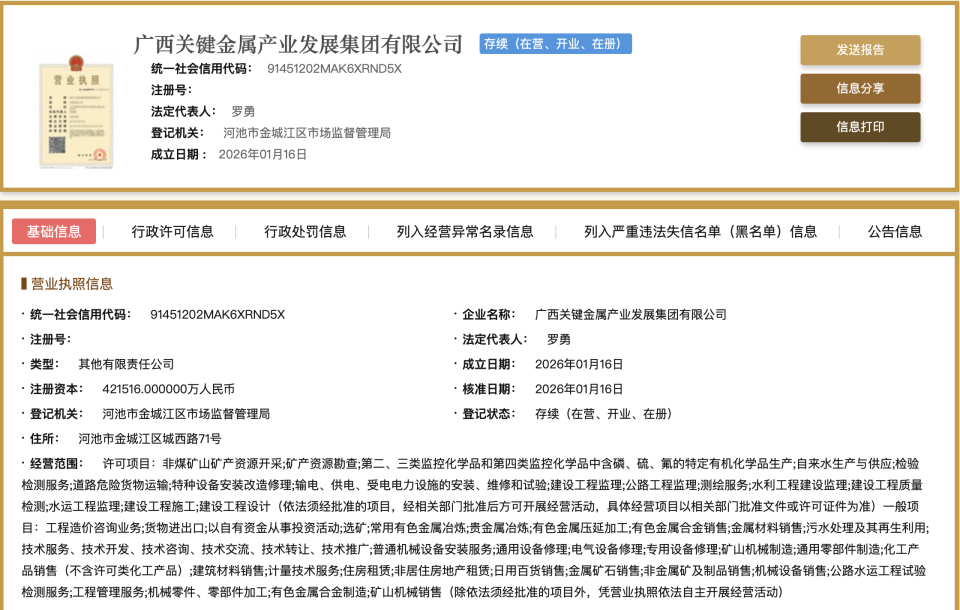Screen dimensions: 960x610
Task: Open the 列入经营异常名录信息 tab
Action: point(465,232)
